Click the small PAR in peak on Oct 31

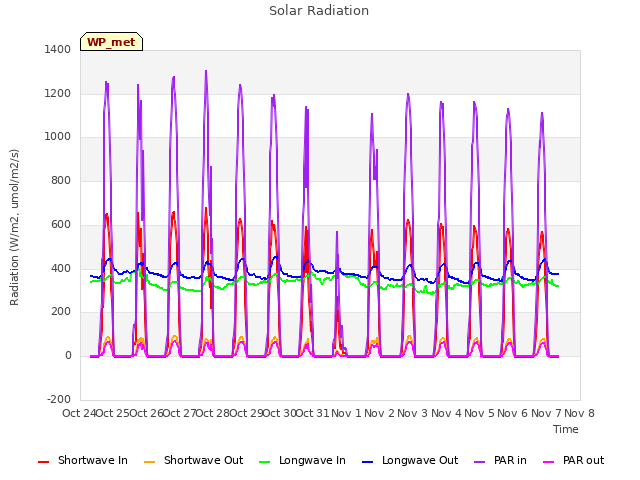(x=337, y=232)
